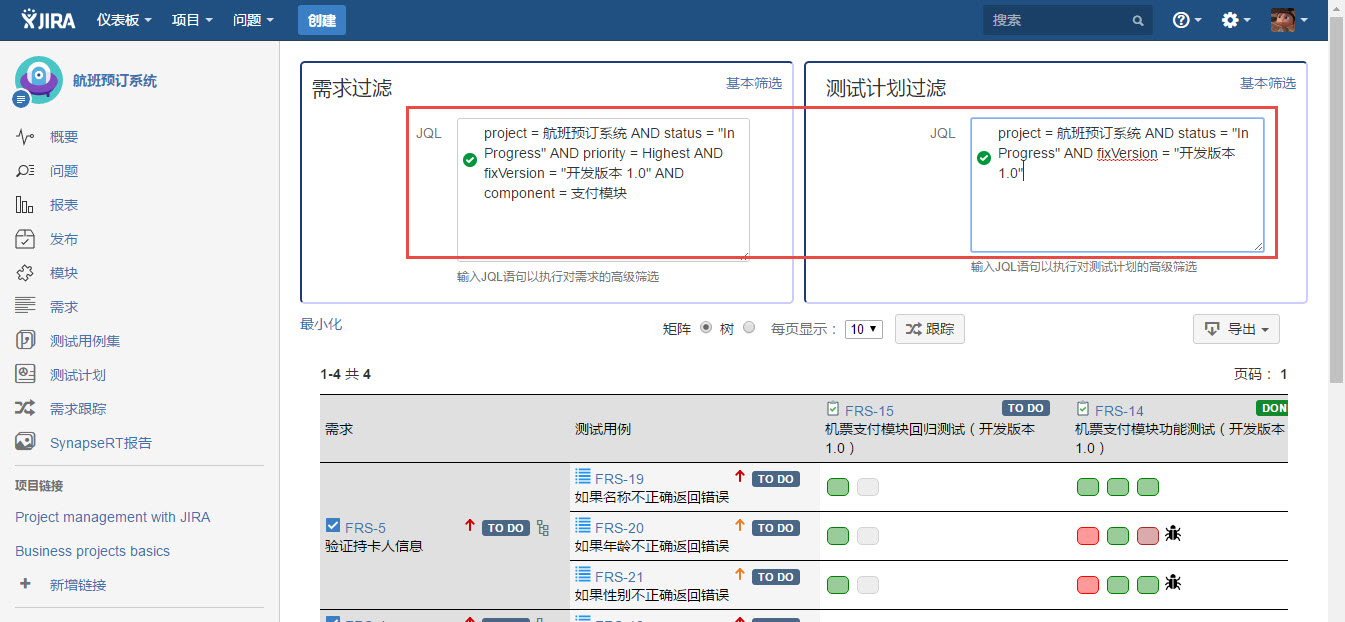Open 报表 in the sidebar
The height and width of the screenshot is (622, 1345).
coord(64,205)
